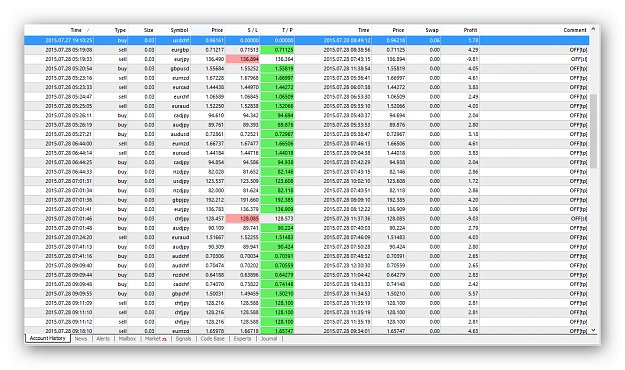Click the profit value -9.81
Viewport: 625px width, 370px height.
472,59
